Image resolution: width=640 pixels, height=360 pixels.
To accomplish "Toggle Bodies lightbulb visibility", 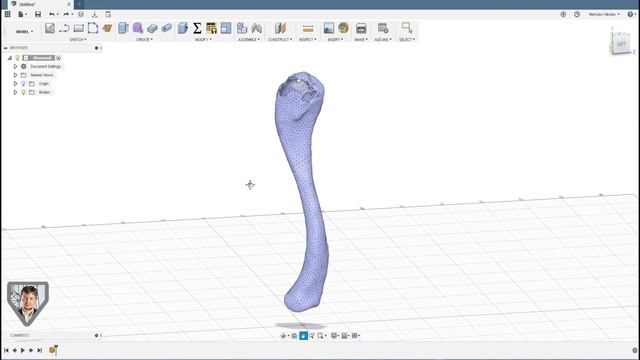I will coord(24,92).
